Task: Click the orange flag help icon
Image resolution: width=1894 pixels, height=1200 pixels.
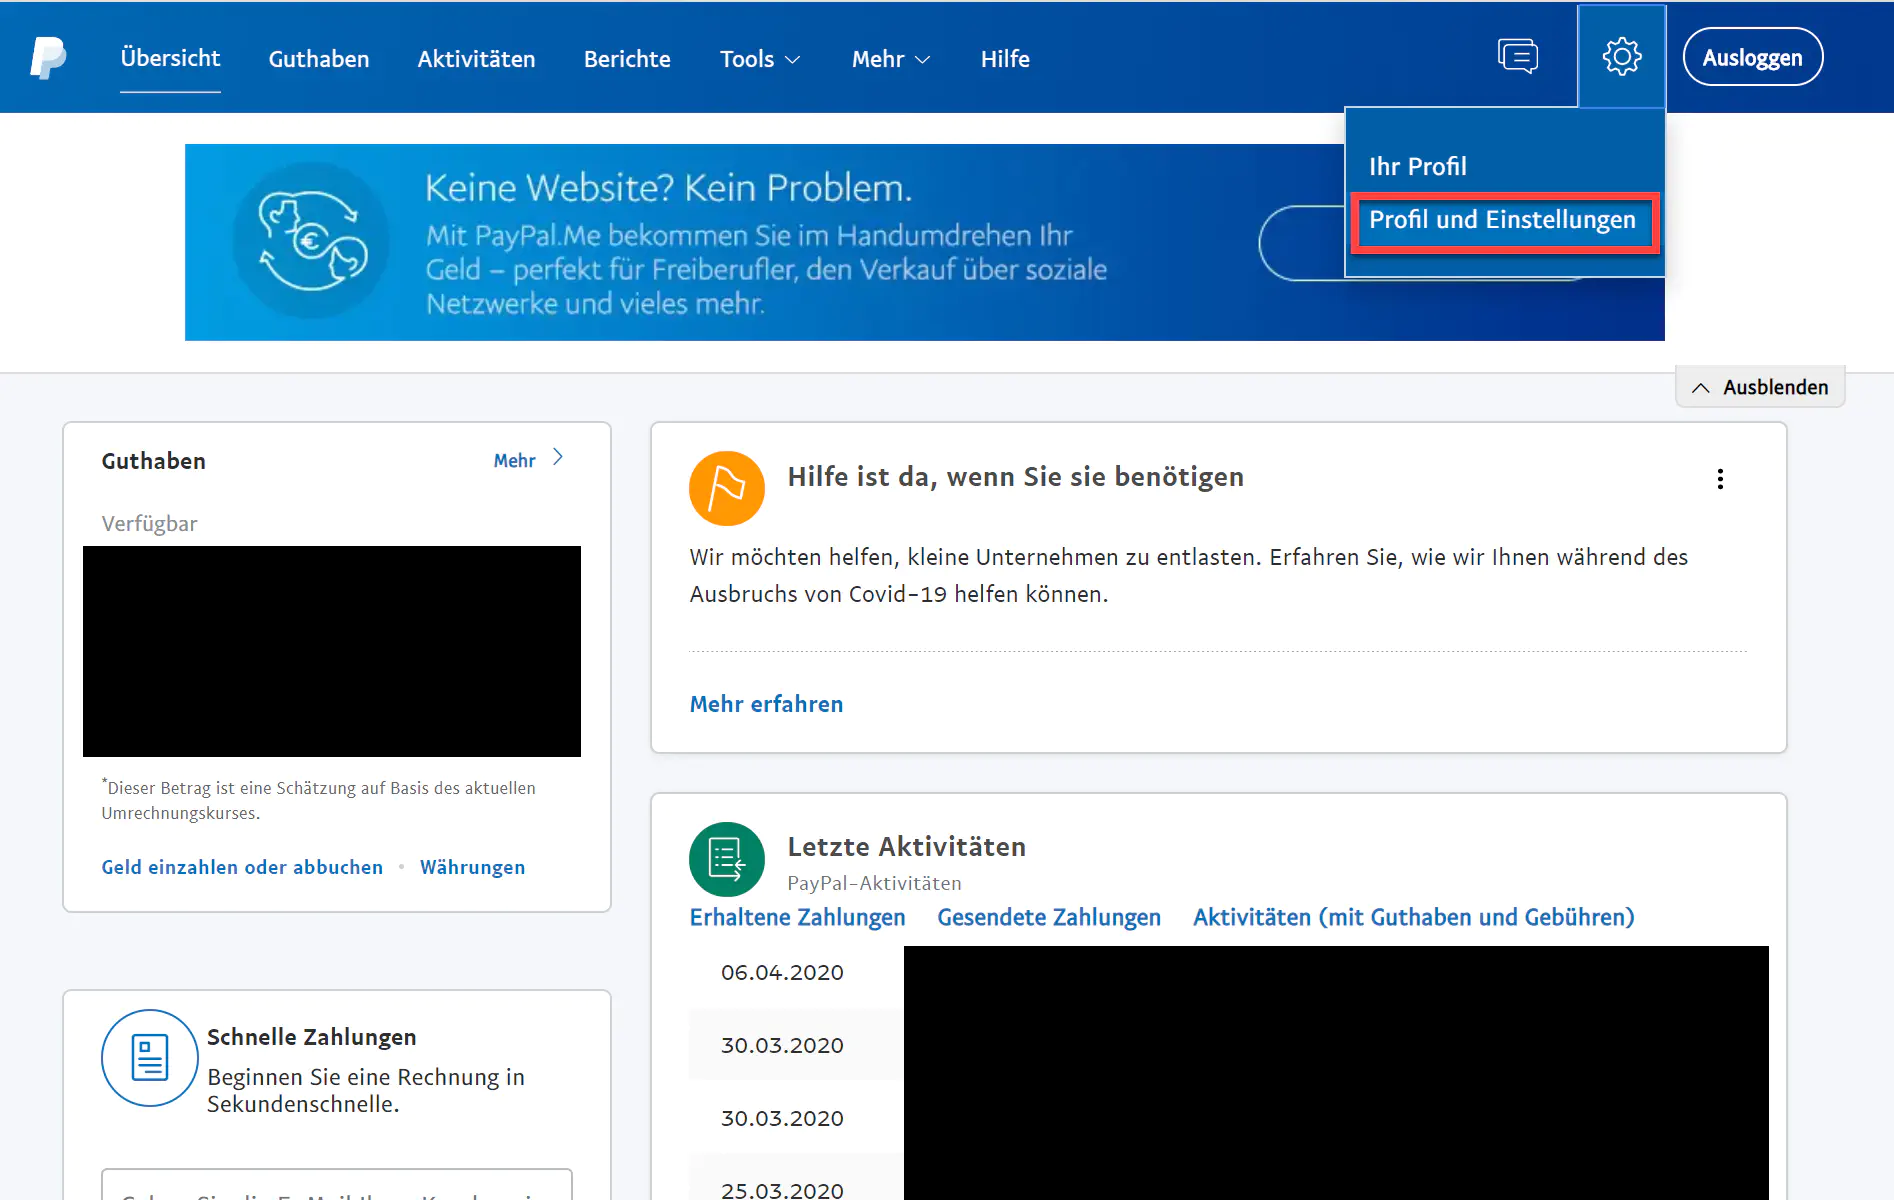Action: (726, 488)
